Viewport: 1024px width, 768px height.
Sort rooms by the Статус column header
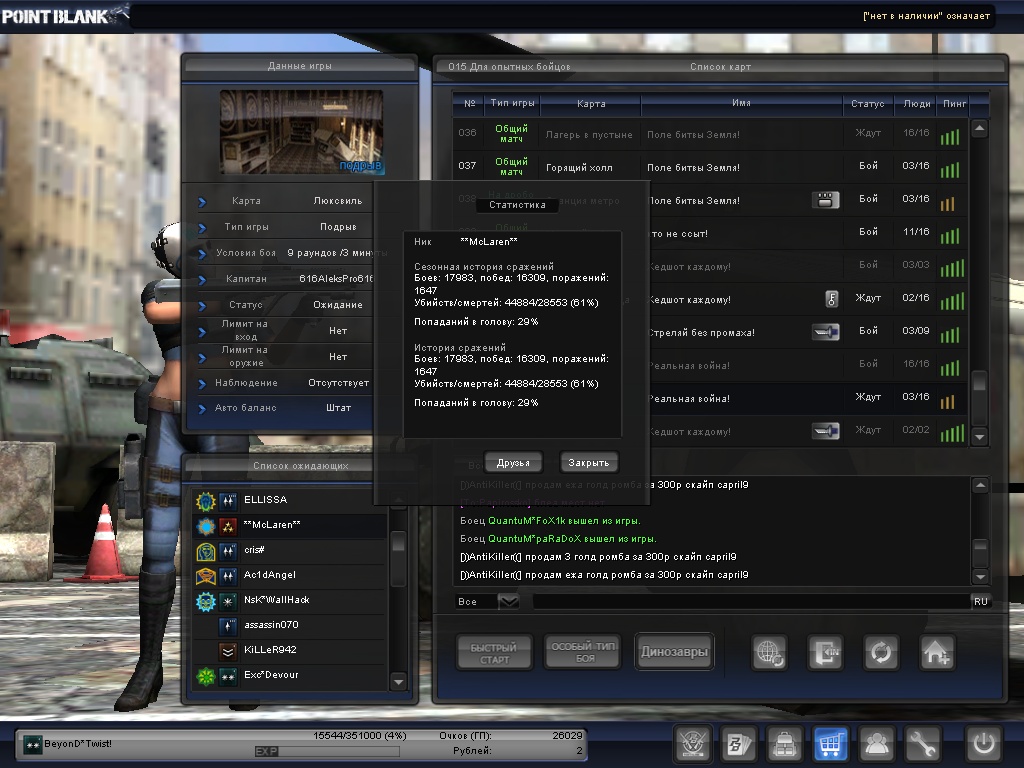(867, 103)
